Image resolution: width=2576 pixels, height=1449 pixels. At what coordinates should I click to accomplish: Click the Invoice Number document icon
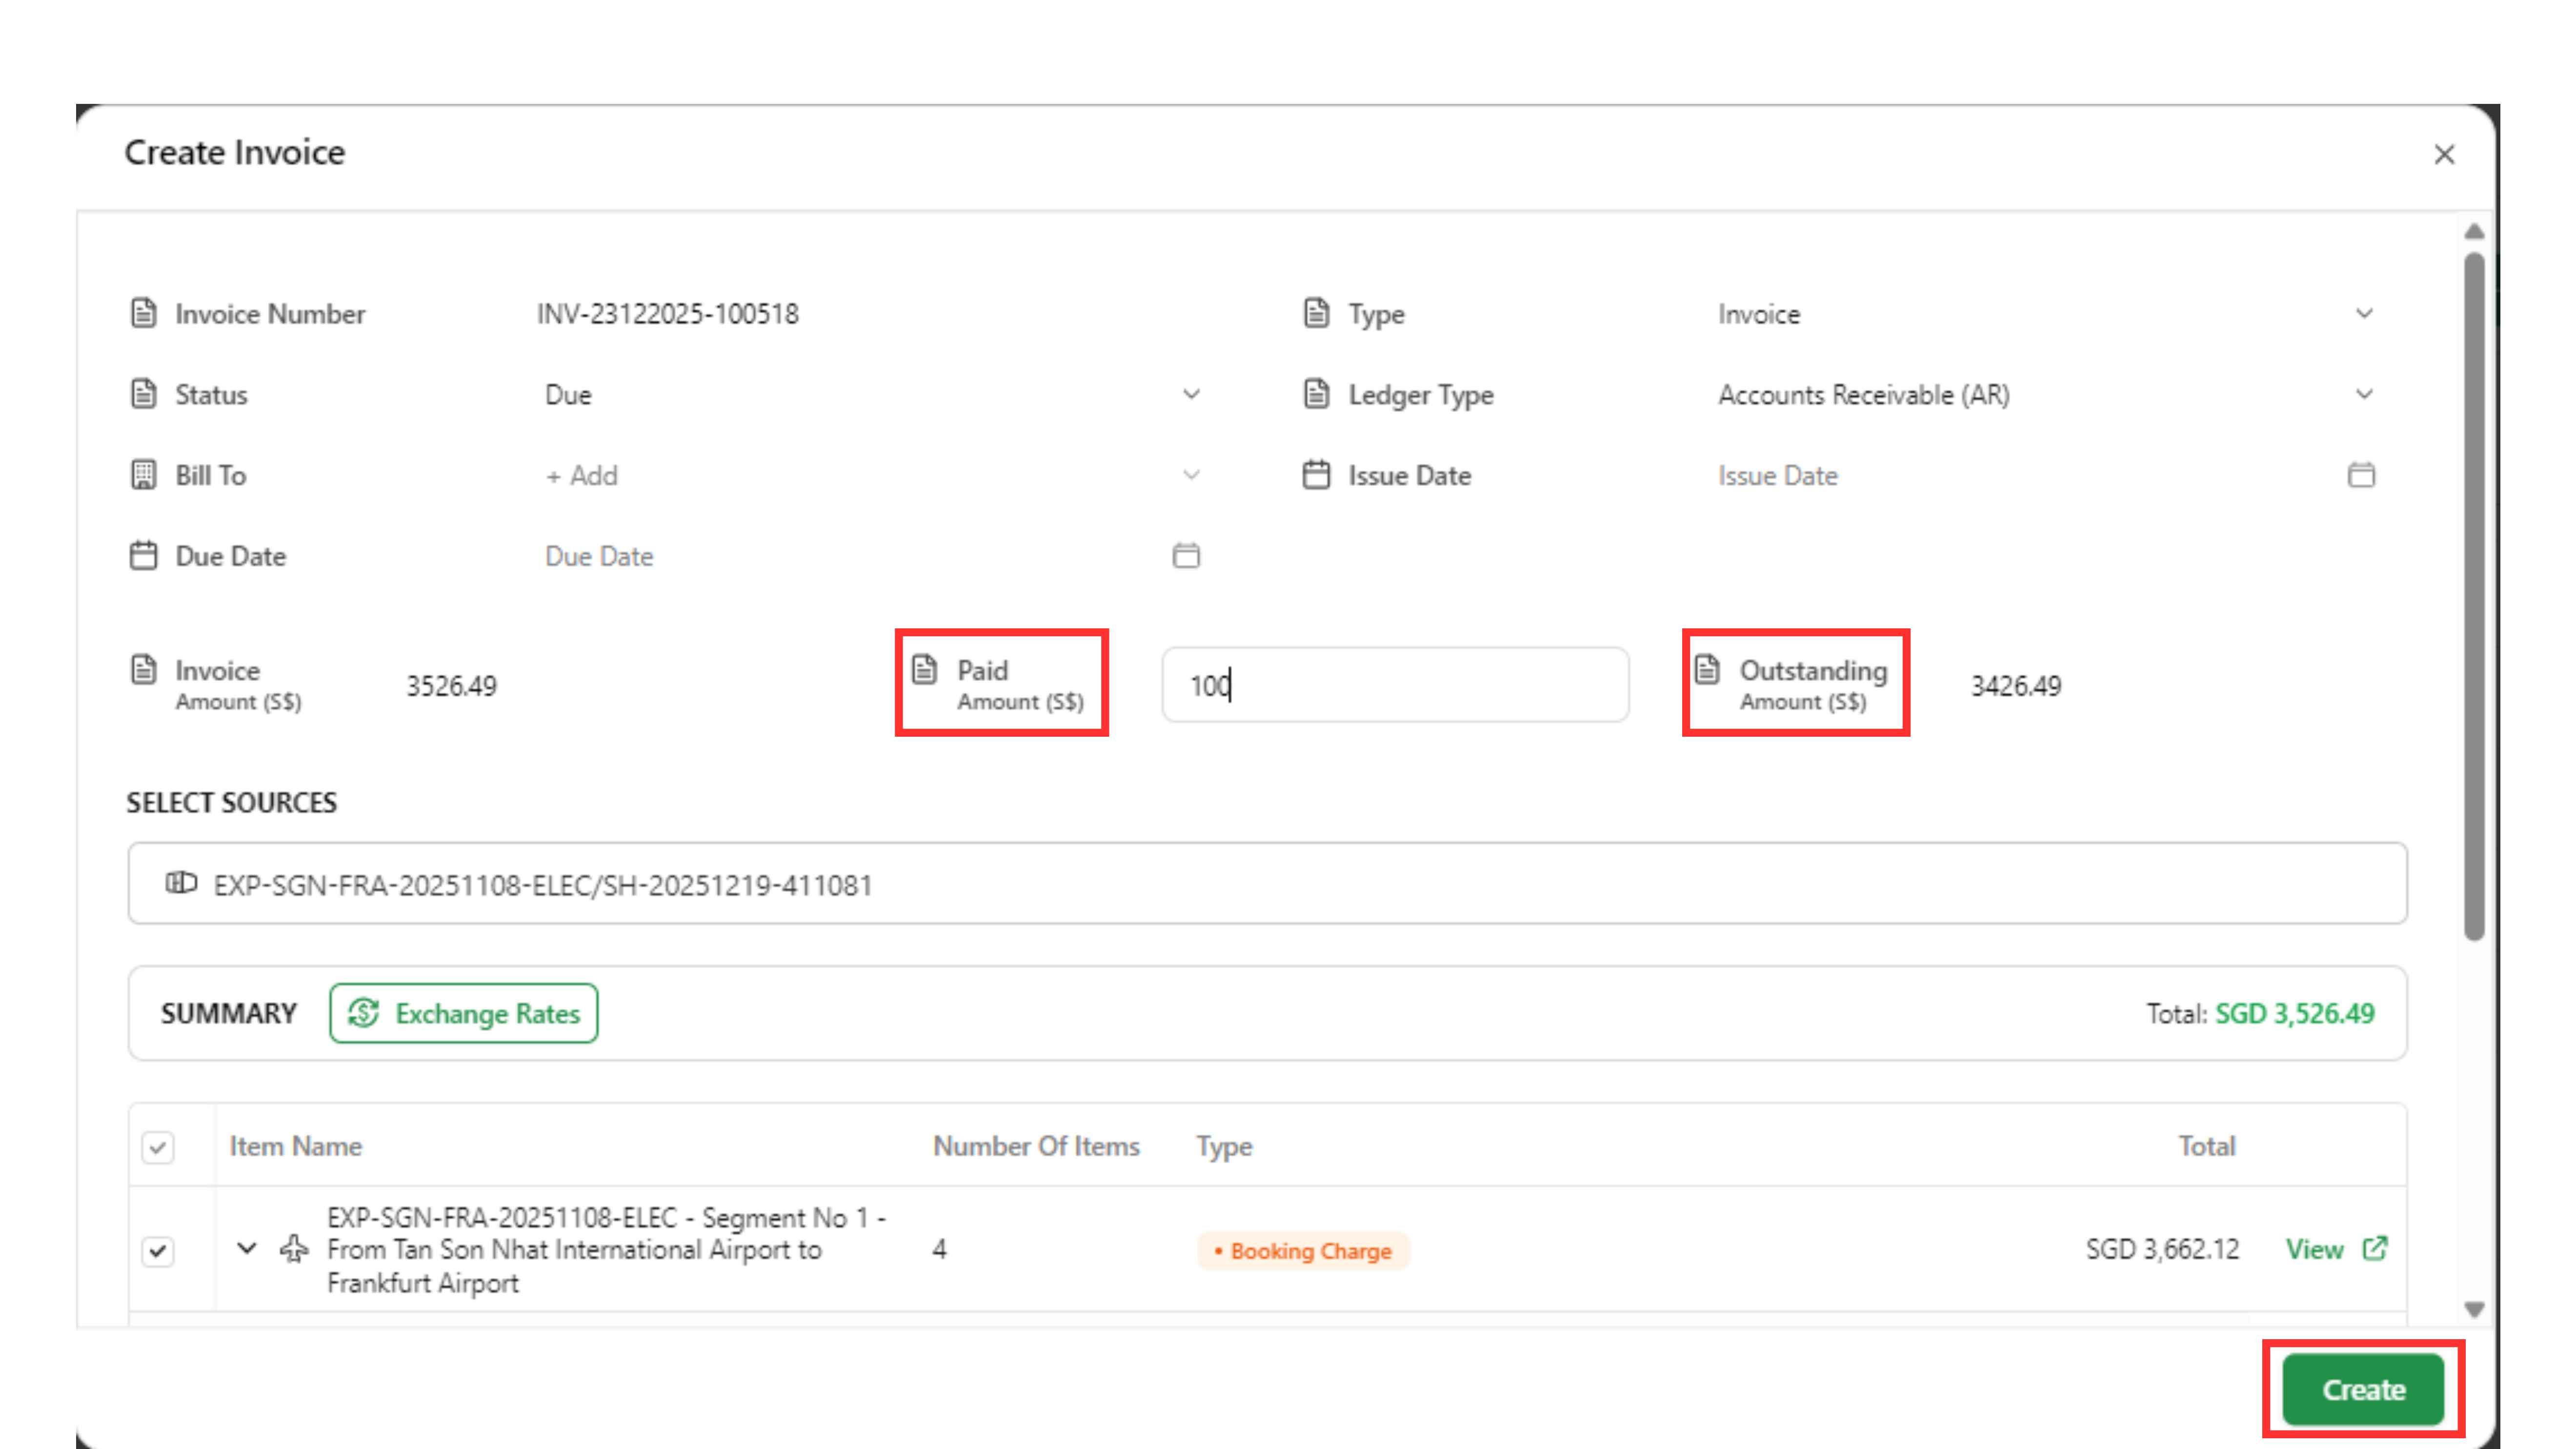tap(144, 313)
